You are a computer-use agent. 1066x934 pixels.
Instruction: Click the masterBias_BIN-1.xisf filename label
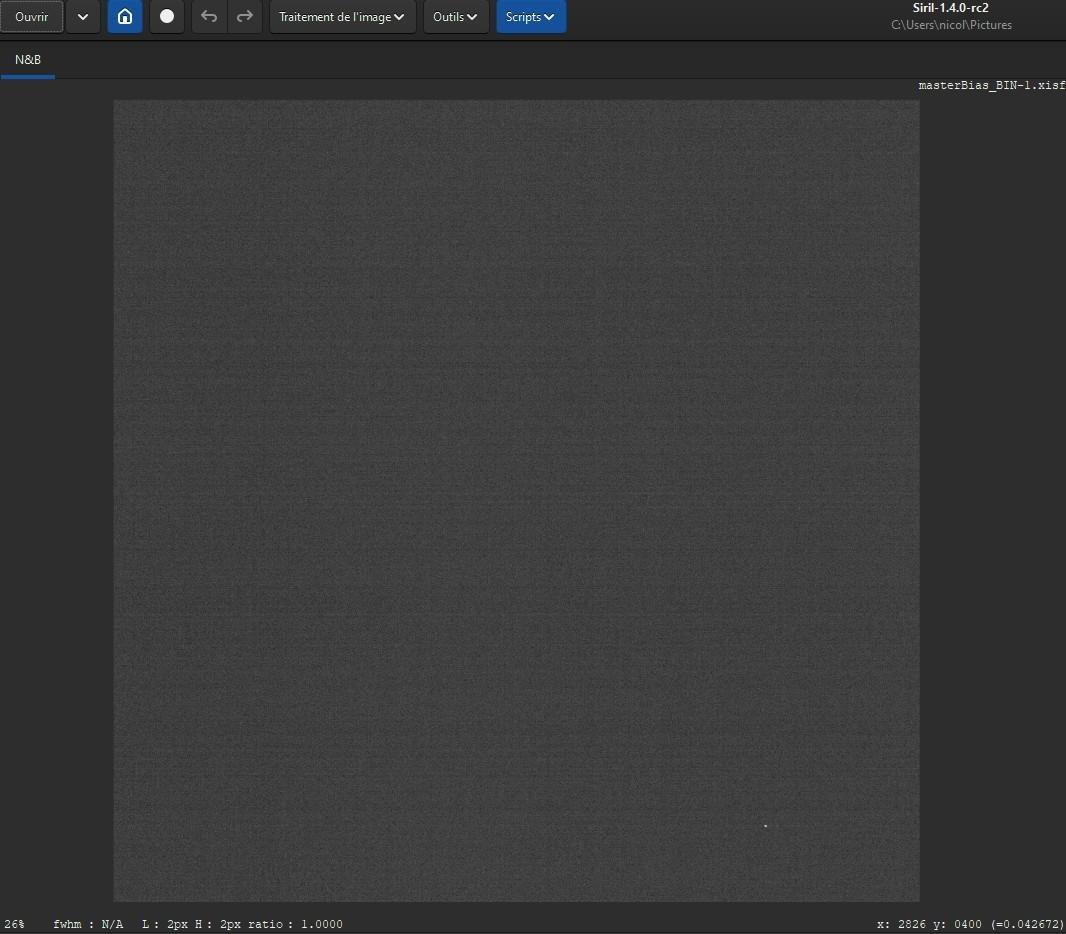(x=991, y=86)
